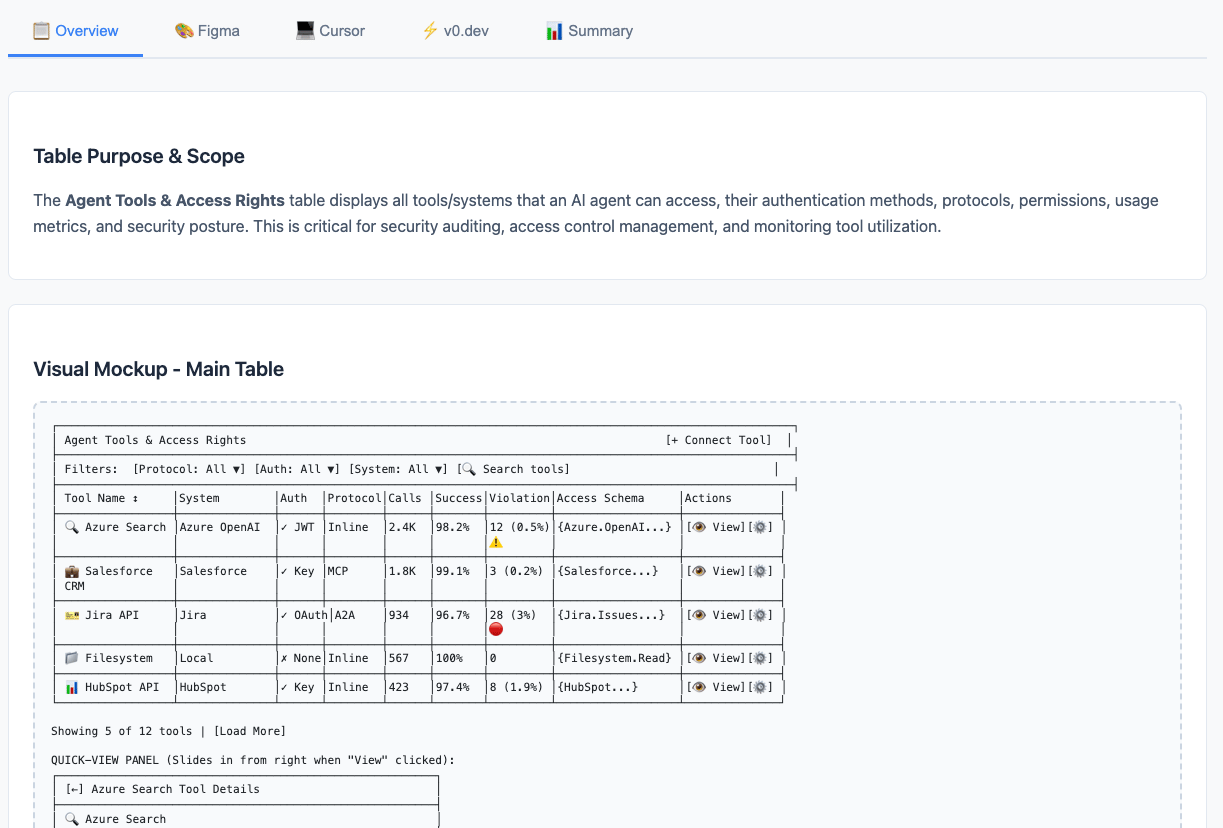Viewport: 1223px width, 828px height.
Task: Open the Protocol: All filter dropdown
Action: click(190, 469)
